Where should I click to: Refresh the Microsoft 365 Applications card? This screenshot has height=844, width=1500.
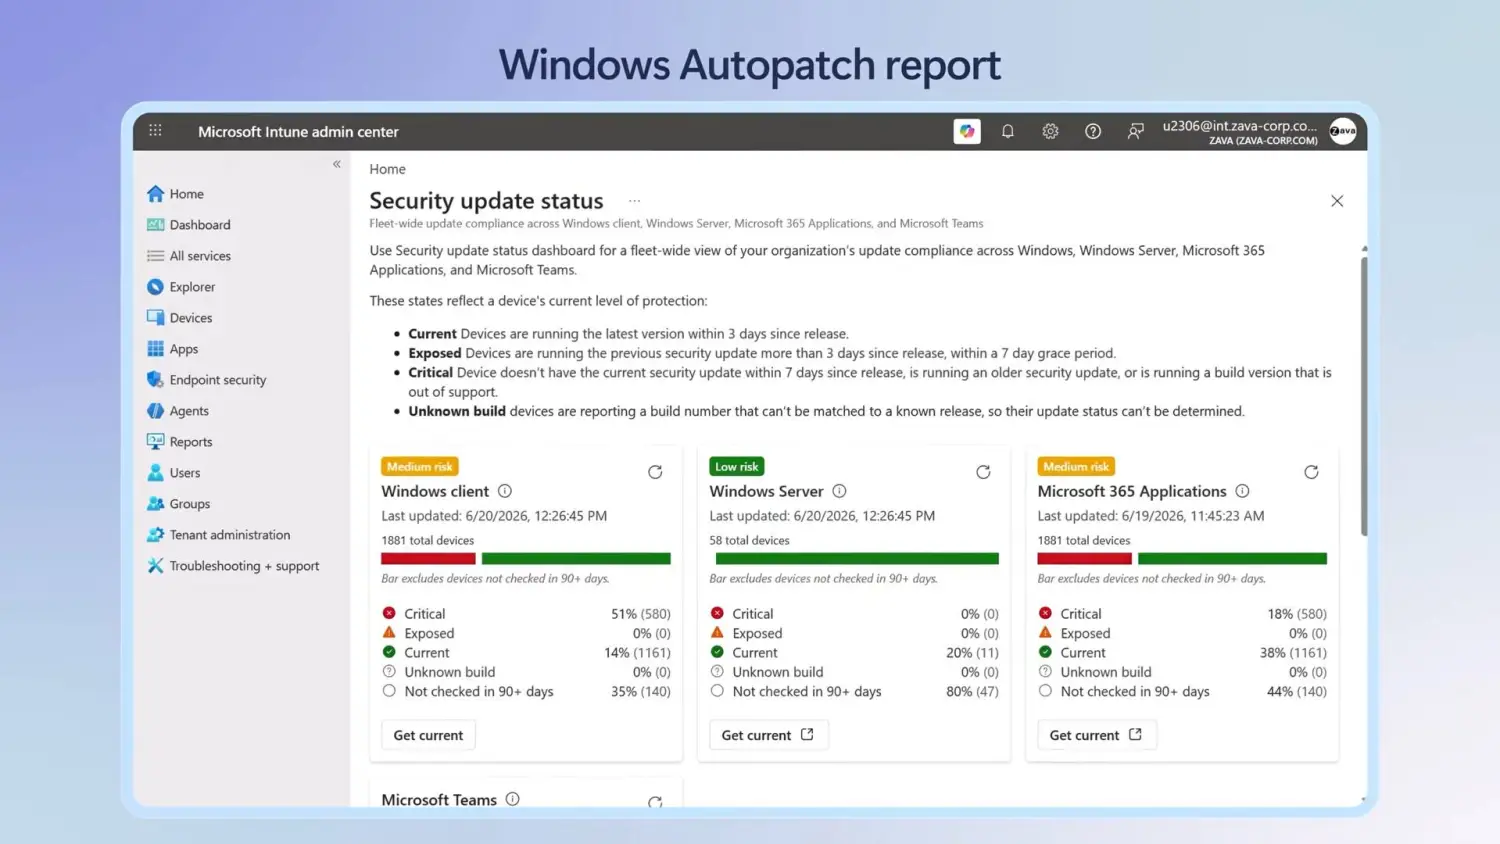(1311, 472)
